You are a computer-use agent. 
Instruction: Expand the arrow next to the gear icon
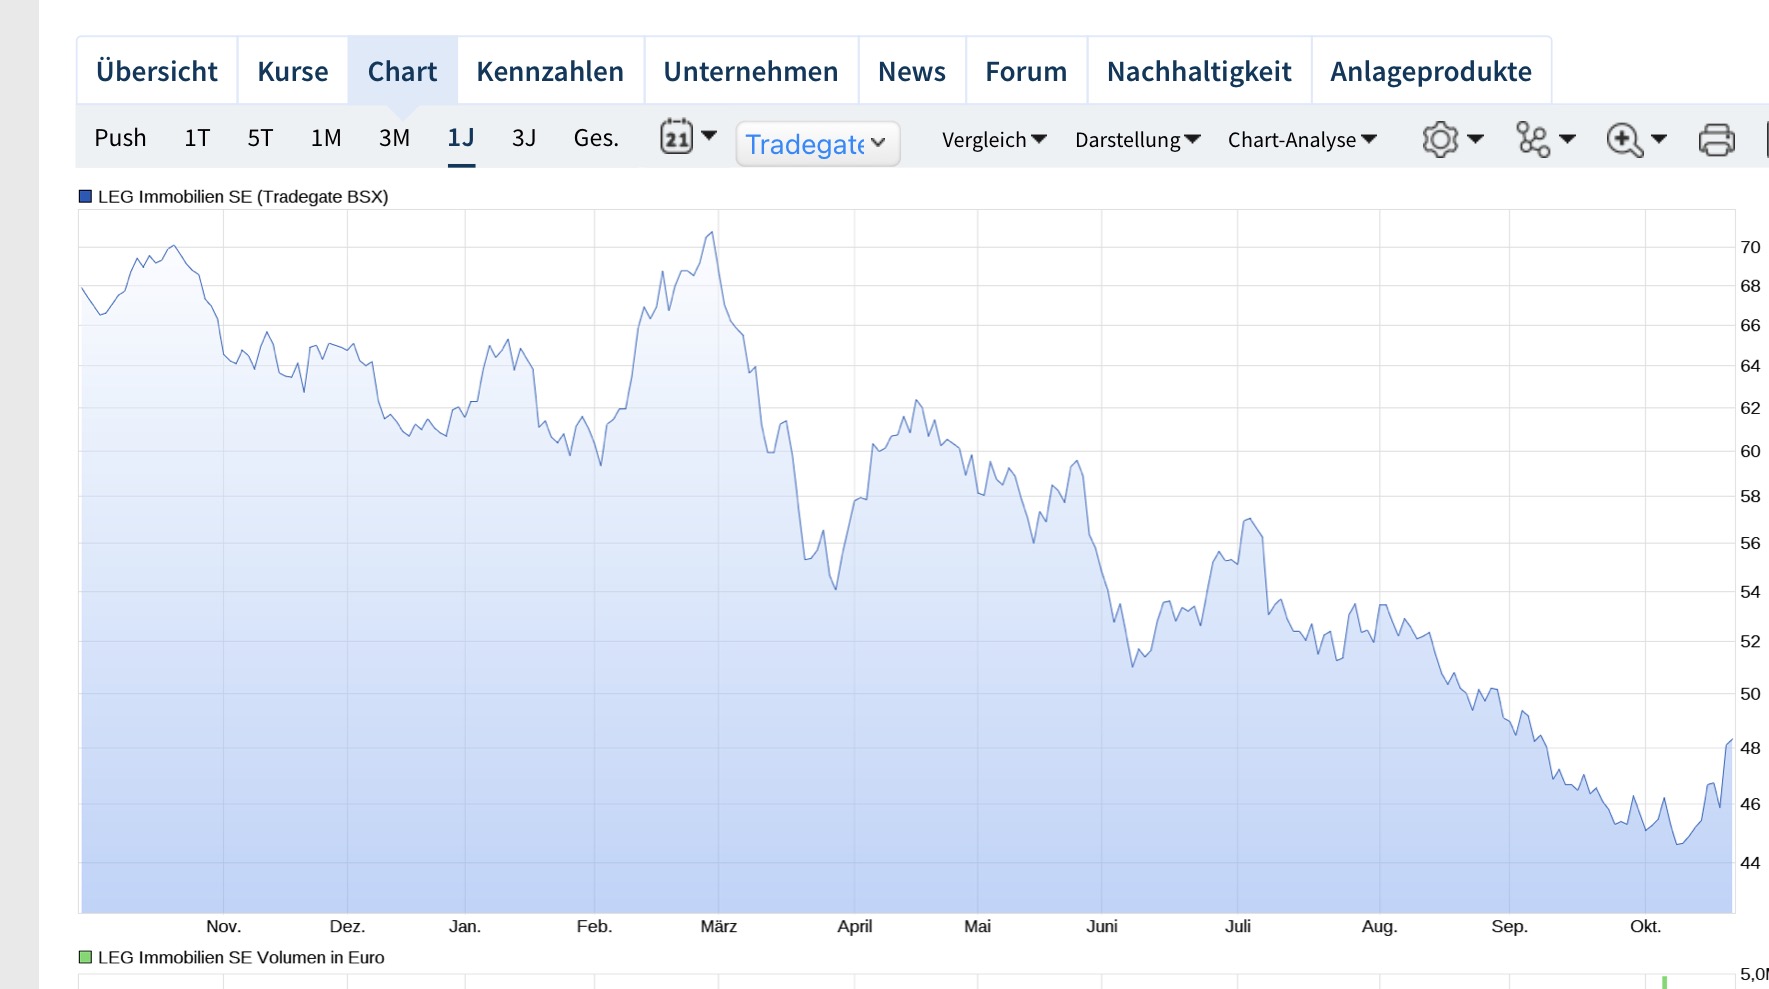tap(1475, 139)
